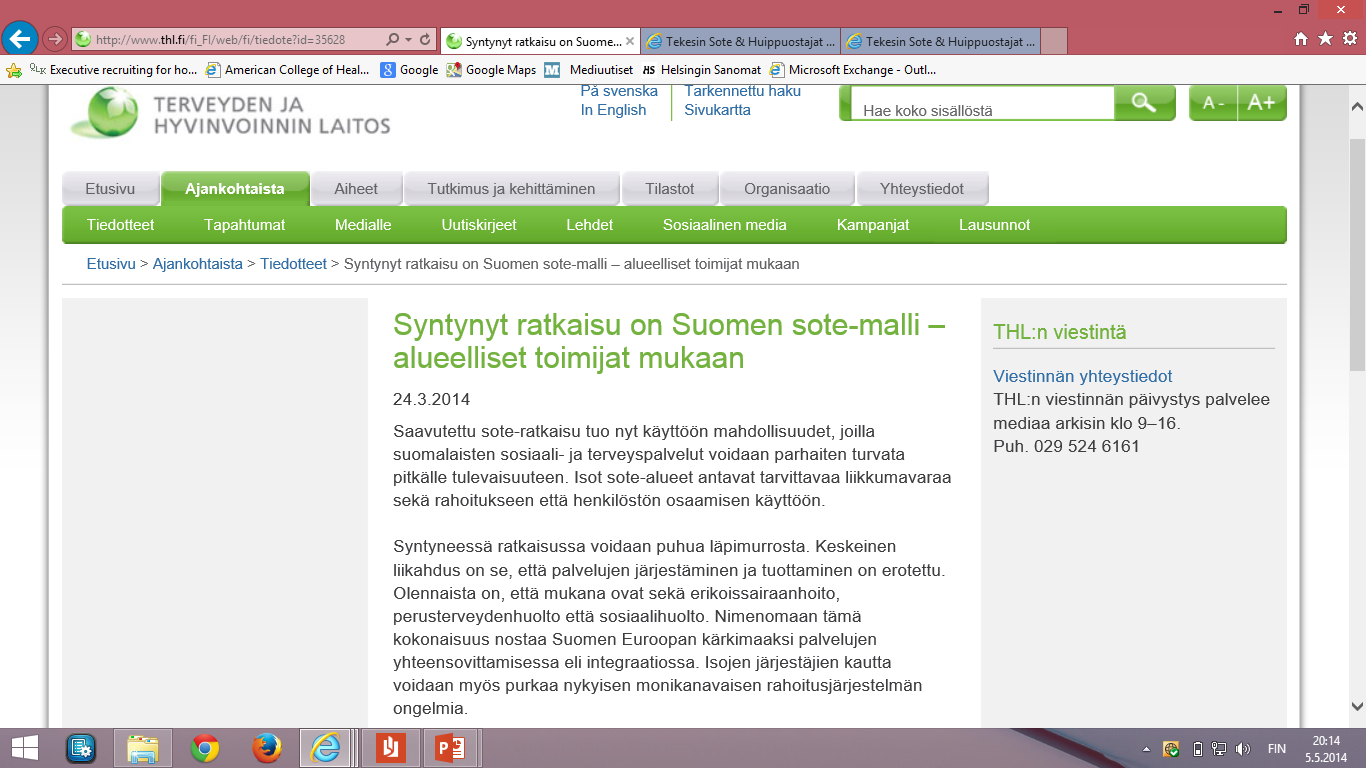Open the Mediuutiset bookmark
The image size is (1366, 768).
click(x=589, y=70)
